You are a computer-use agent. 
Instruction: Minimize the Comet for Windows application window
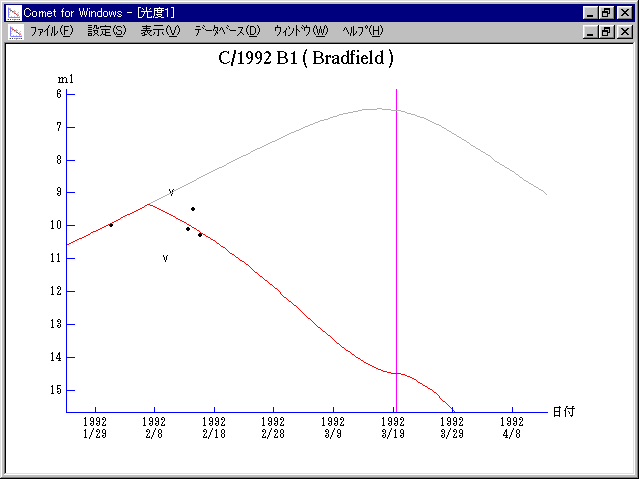(x=590, y=12)
